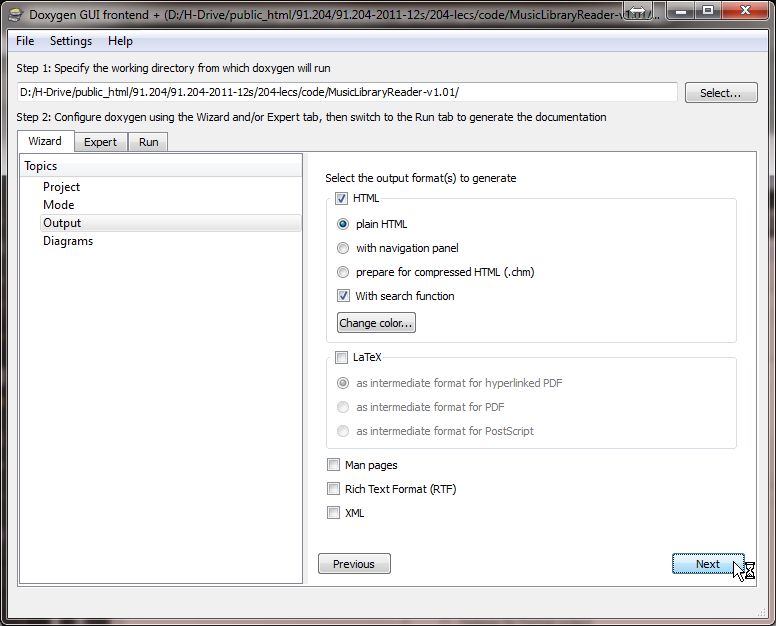
Task: Switch to the Expert tab
Action: pyautogui.click(x=100, y=143)
